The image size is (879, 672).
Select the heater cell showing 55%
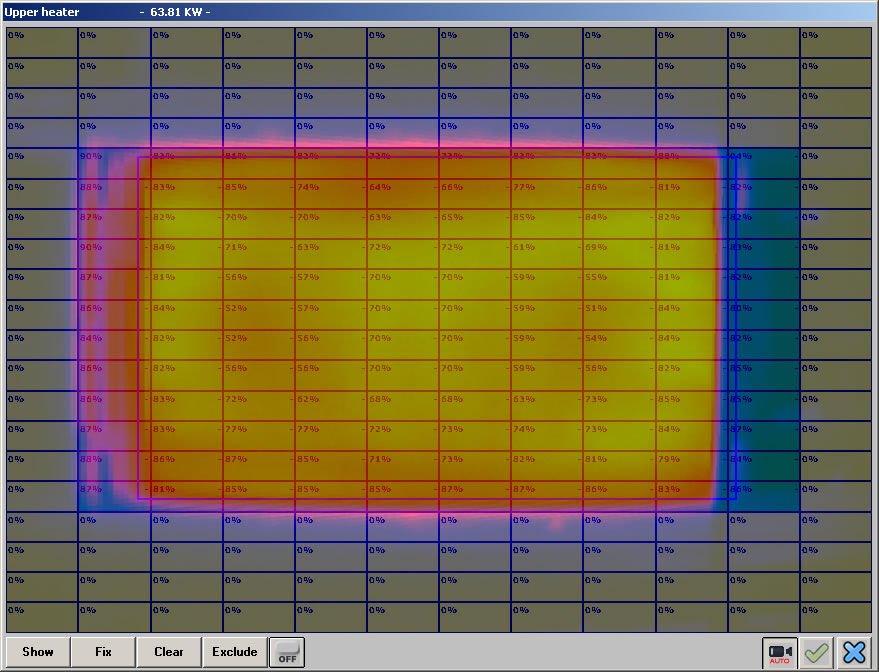(619, 284)
